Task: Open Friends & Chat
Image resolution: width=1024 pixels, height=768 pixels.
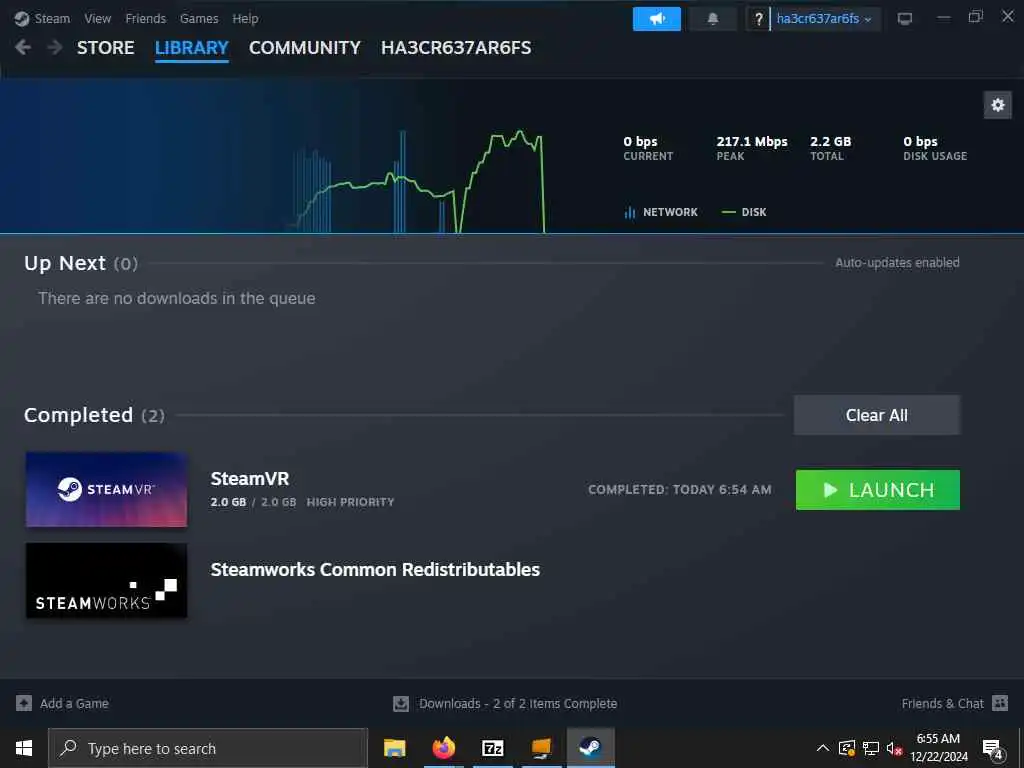Action: [942, 703]
